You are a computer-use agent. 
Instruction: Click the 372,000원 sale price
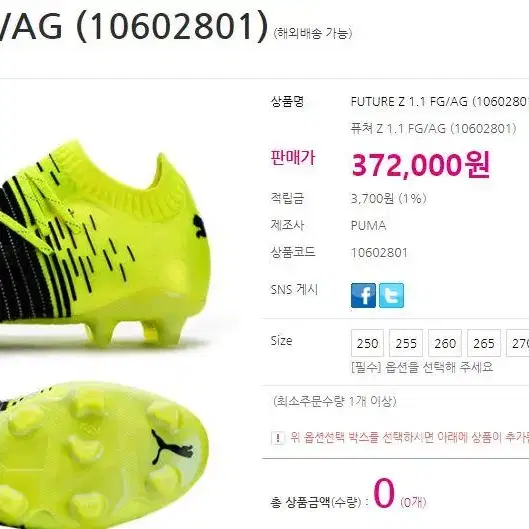(420, 165)
